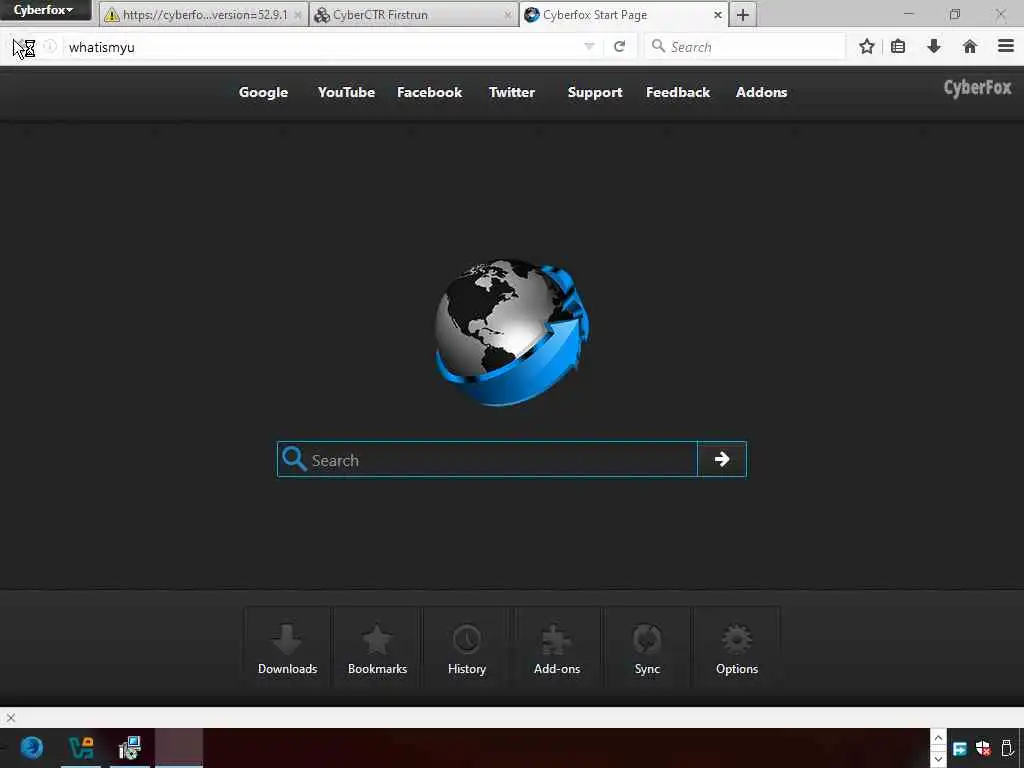Open the security shield tray icon
The width and height of the screenshot is (1024, 768).
(x=983, y=748)
